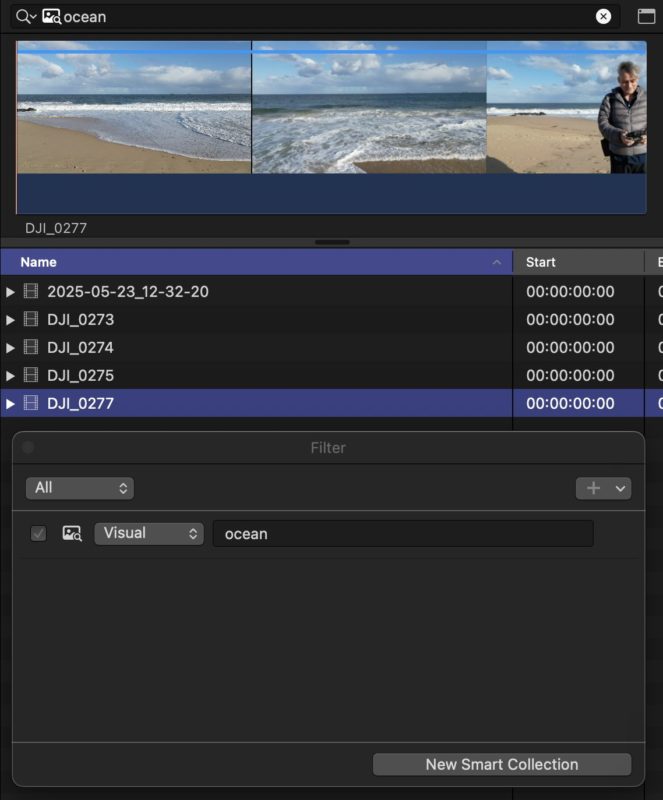This screenshot has width=663, height=800.
Task: Open the Visual rule type dropdown
Action: click(x=149, y=534)
